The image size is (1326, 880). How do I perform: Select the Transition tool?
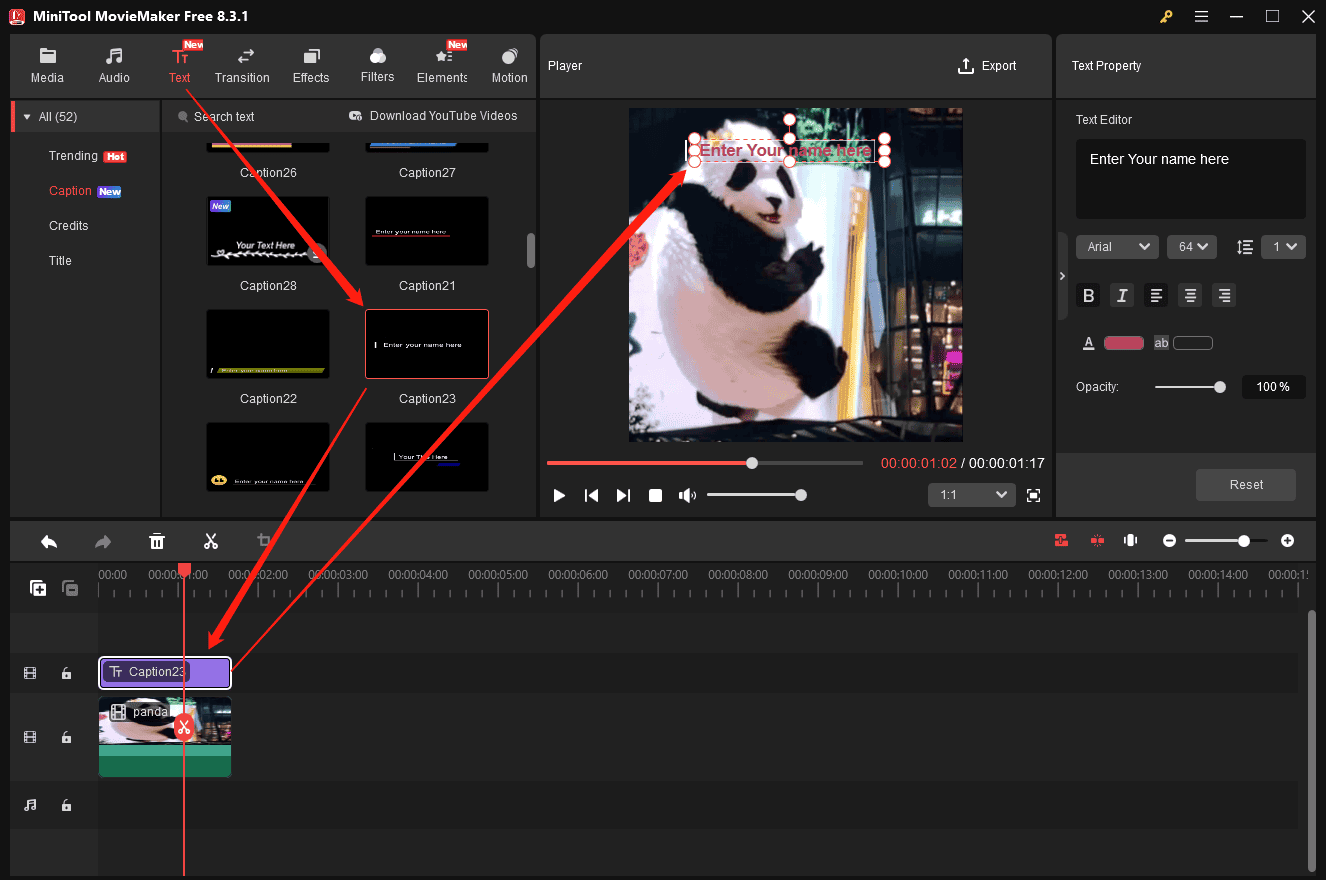click(x=242, y=65)
